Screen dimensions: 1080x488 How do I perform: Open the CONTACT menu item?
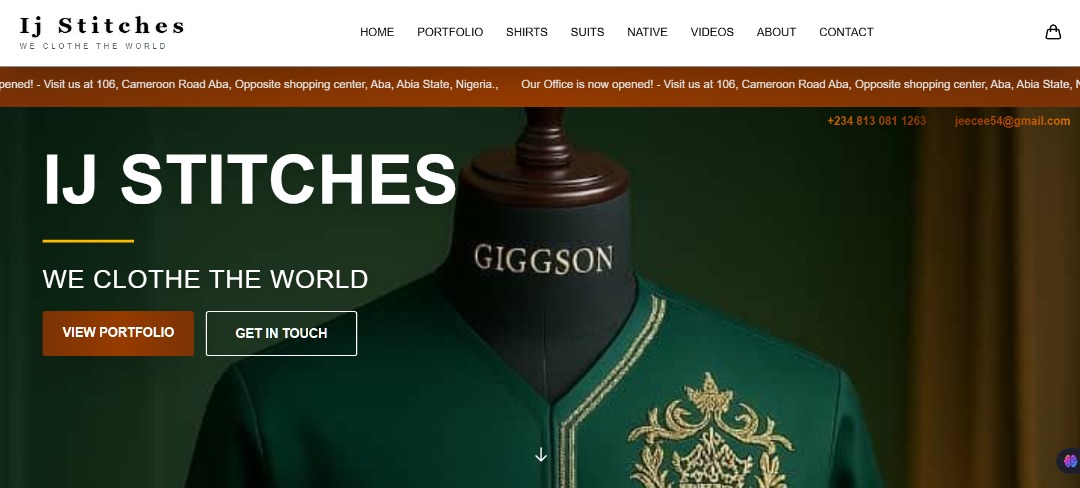[846, 32]
